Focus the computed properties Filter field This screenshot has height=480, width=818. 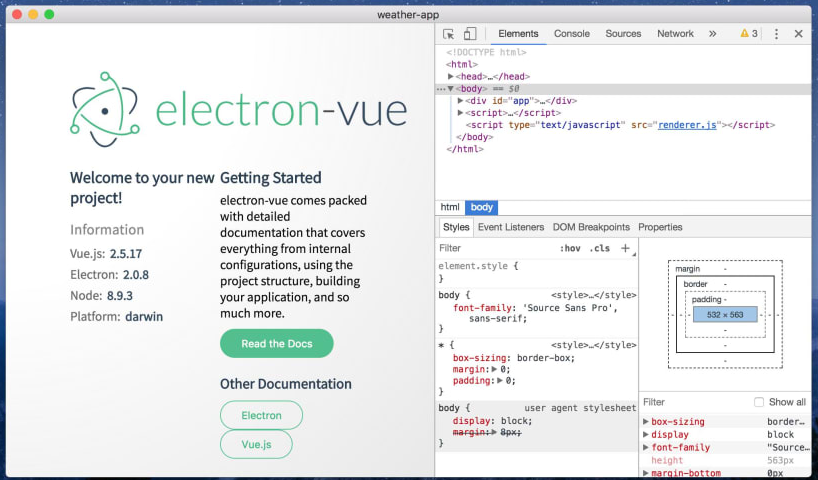pyautogui.click(x=694, y=402)
